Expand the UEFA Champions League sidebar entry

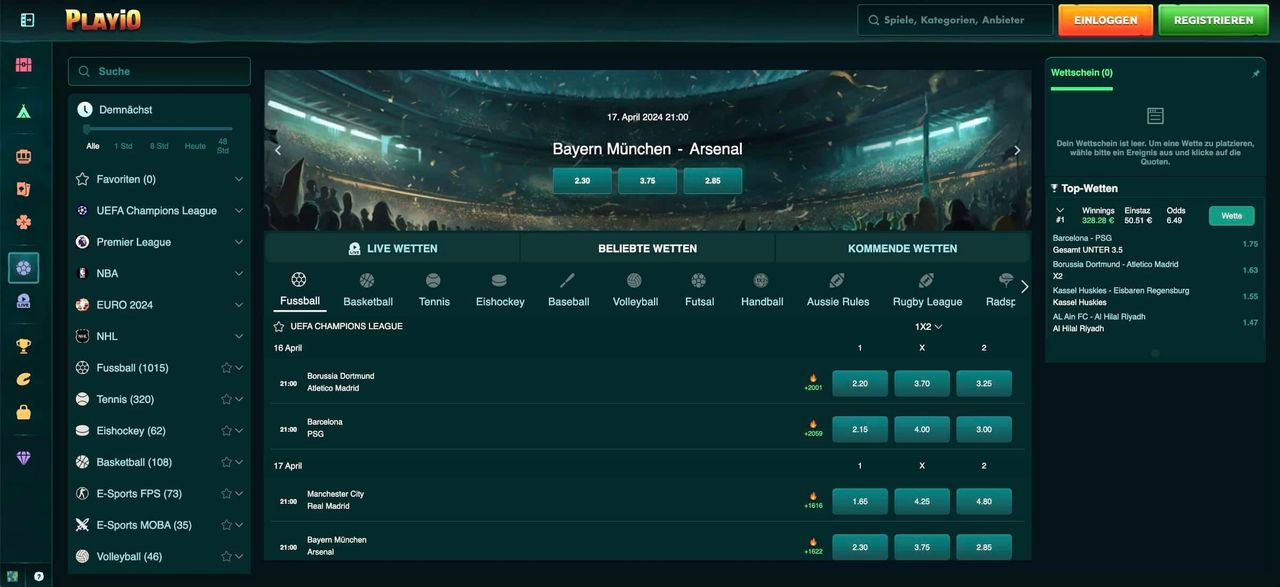click(x=238, y=211)
